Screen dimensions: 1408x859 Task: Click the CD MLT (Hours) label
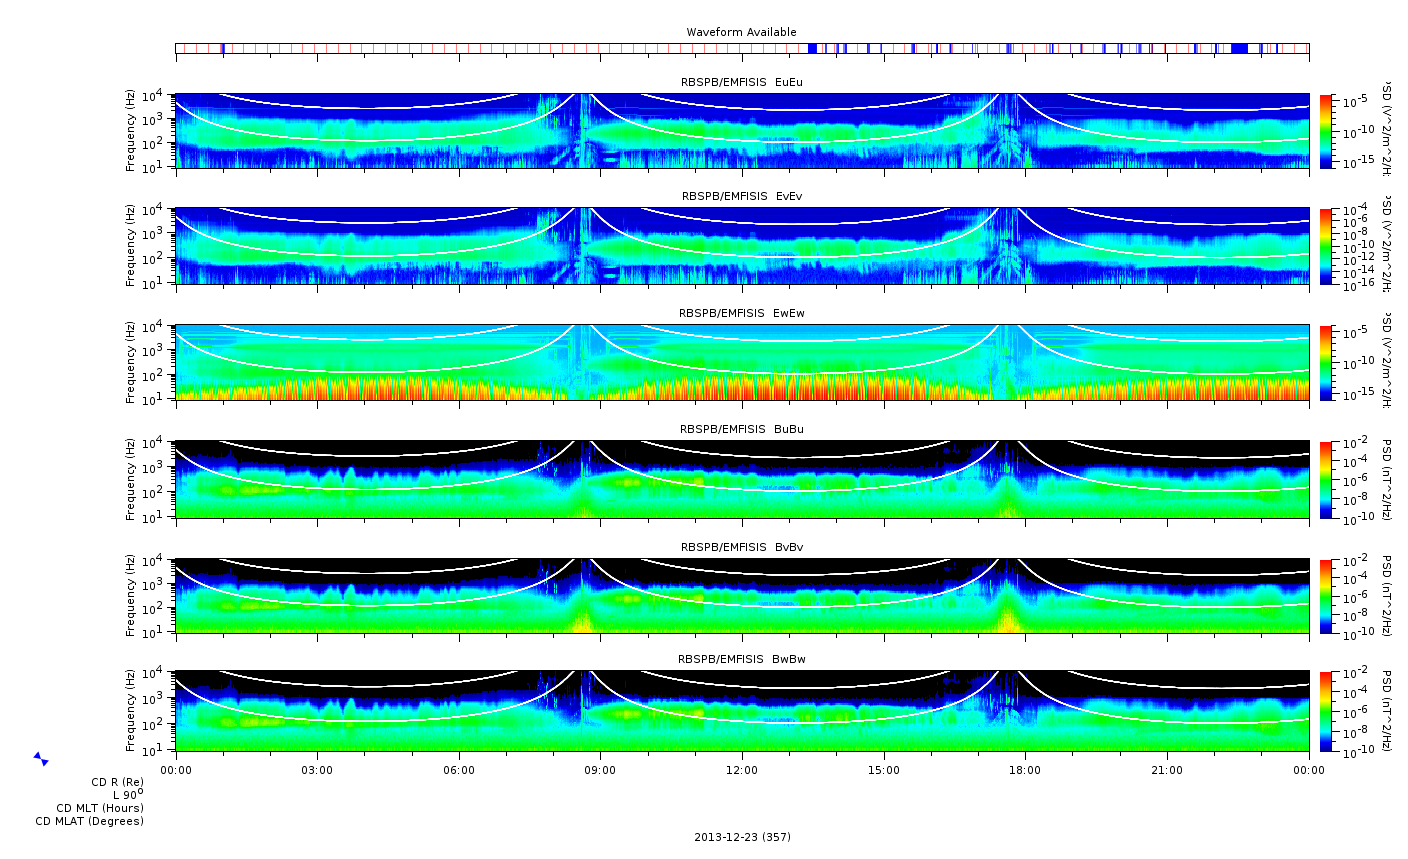[x=100, y=808]
